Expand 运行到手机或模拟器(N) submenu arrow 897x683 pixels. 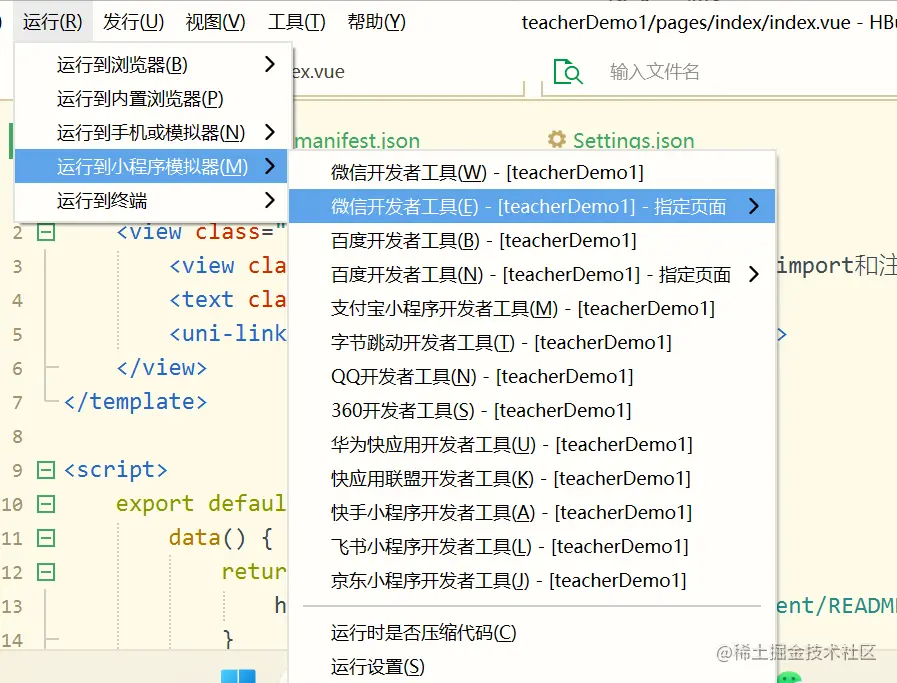[270, 132]
